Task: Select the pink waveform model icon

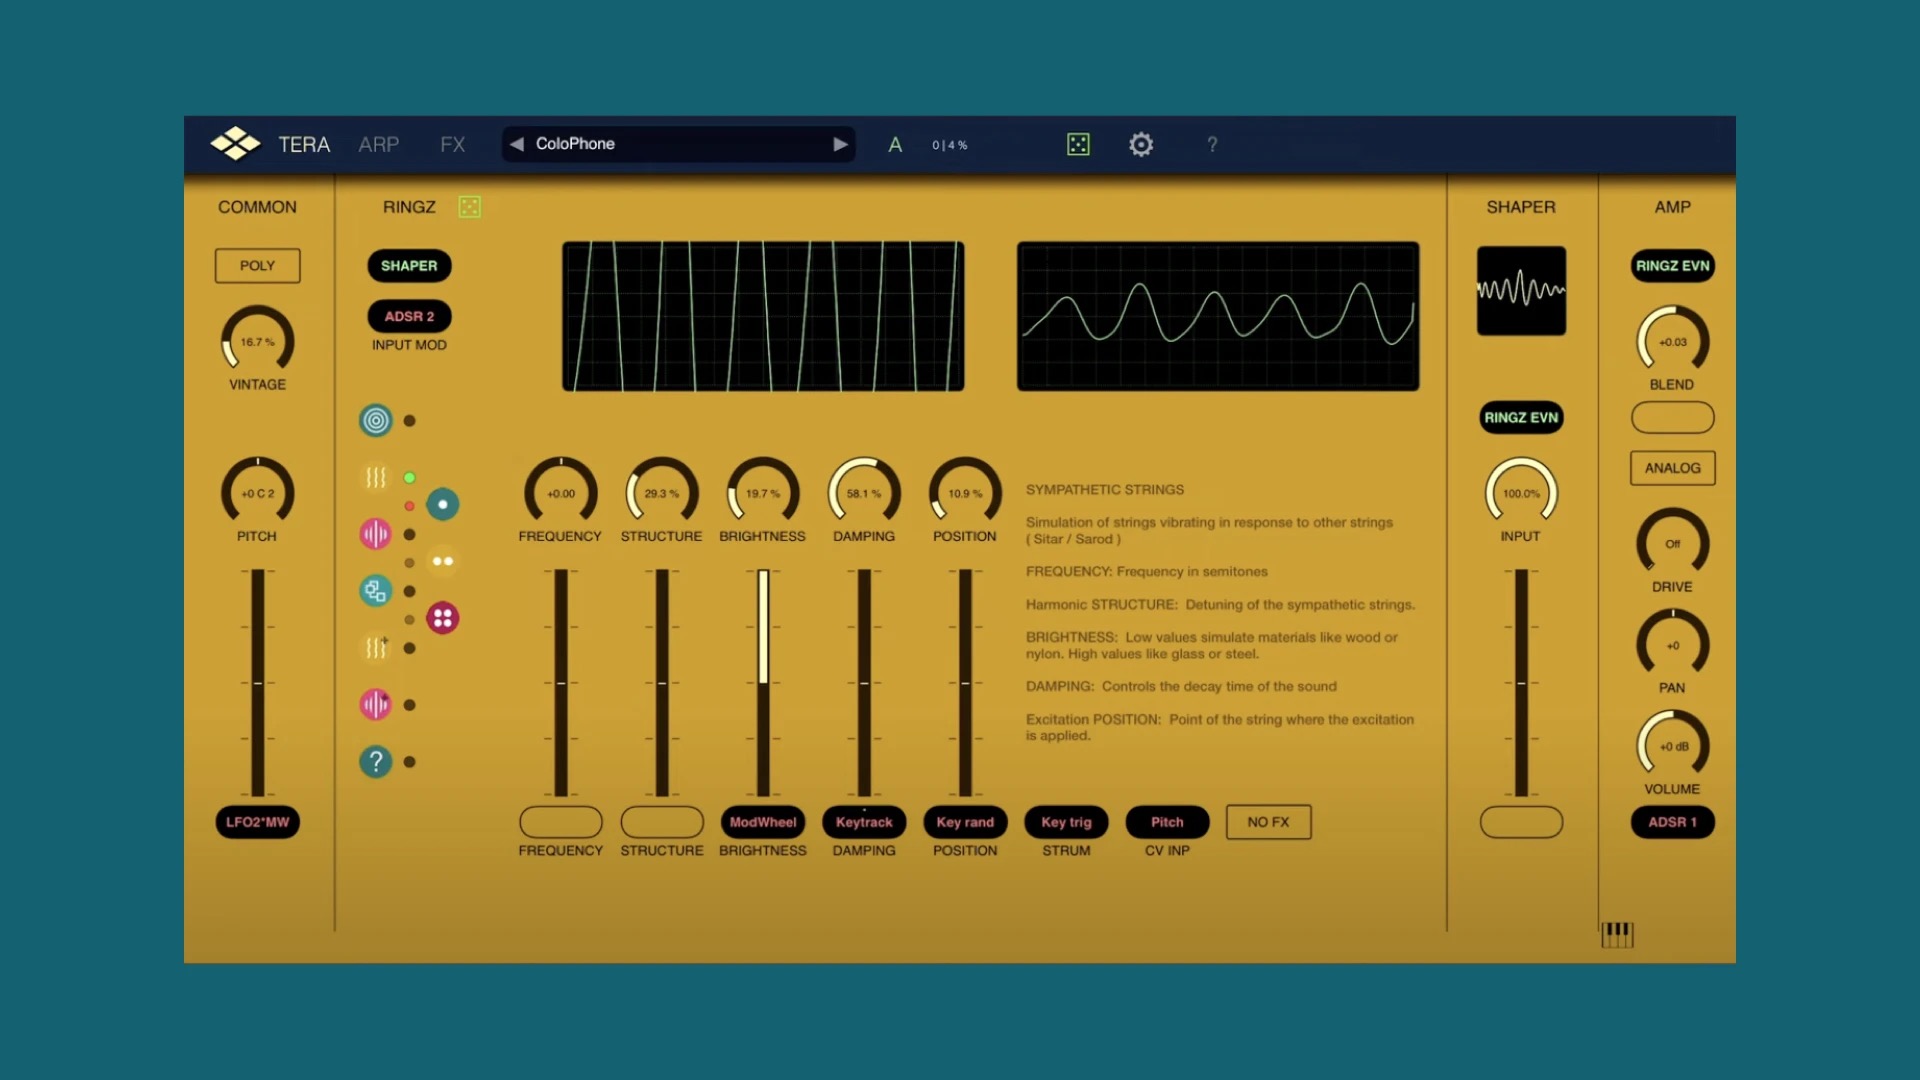Action: point(375,534)
